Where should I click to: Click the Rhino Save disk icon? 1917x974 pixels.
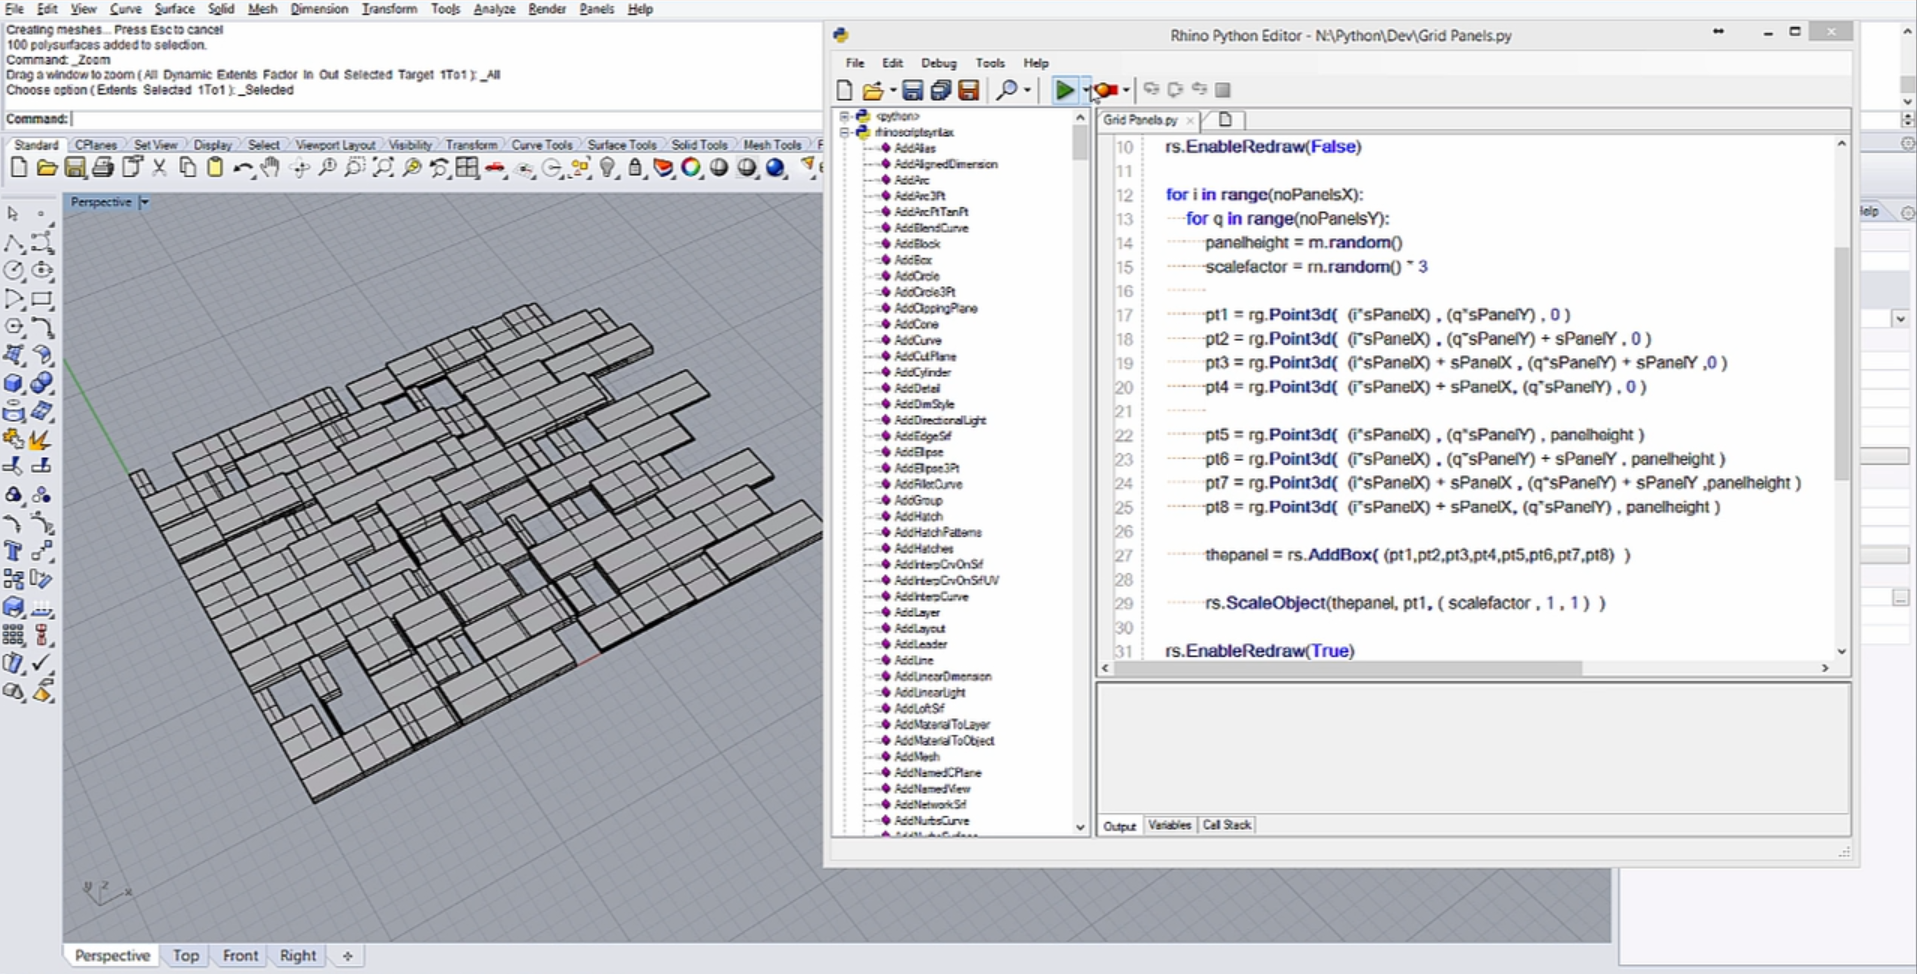tap(75, 168)
